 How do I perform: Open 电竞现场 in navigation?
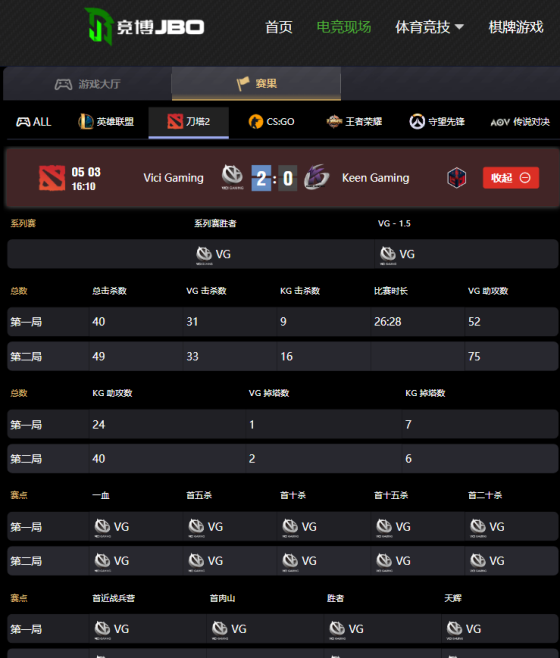pyautogui.click(x=343, y=27)
